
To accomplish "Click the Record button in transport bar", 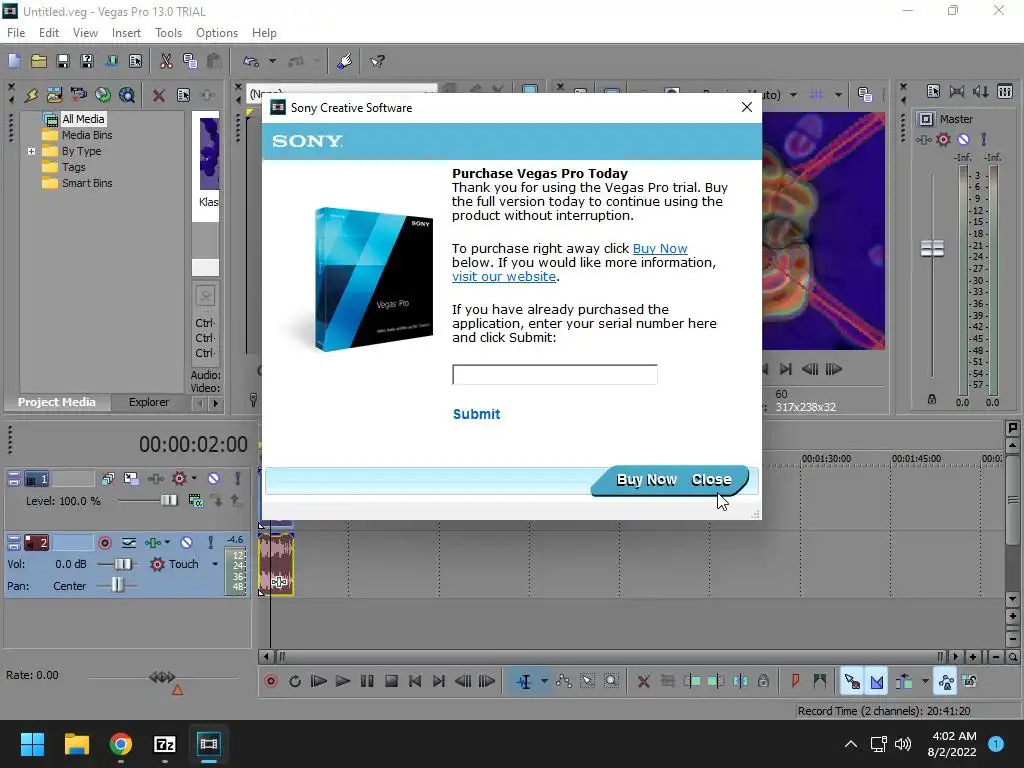I will (x=271, y=682).
